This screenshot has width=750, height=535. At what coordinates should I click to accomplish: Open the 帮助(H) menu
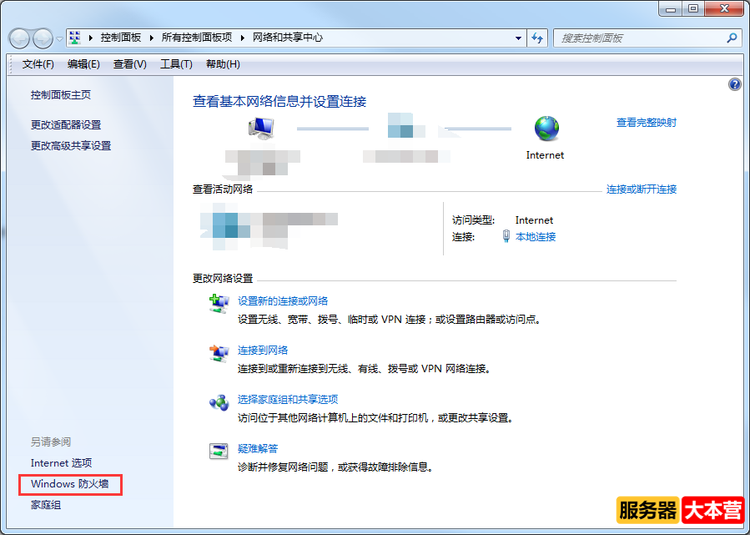point(222,64)
